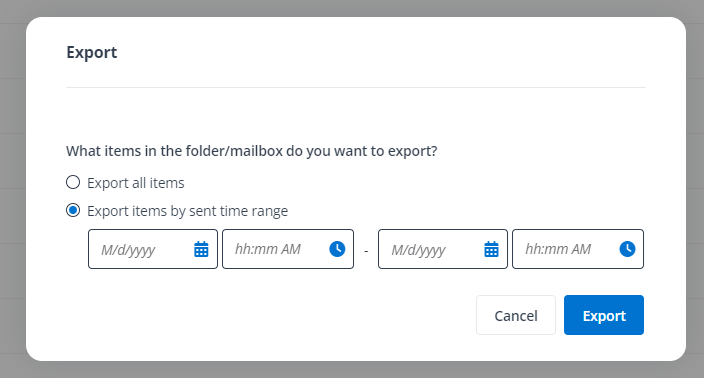This screenshot has height=378, width=704.
Task: Open the start time clock picker
Action: (337, 249)
